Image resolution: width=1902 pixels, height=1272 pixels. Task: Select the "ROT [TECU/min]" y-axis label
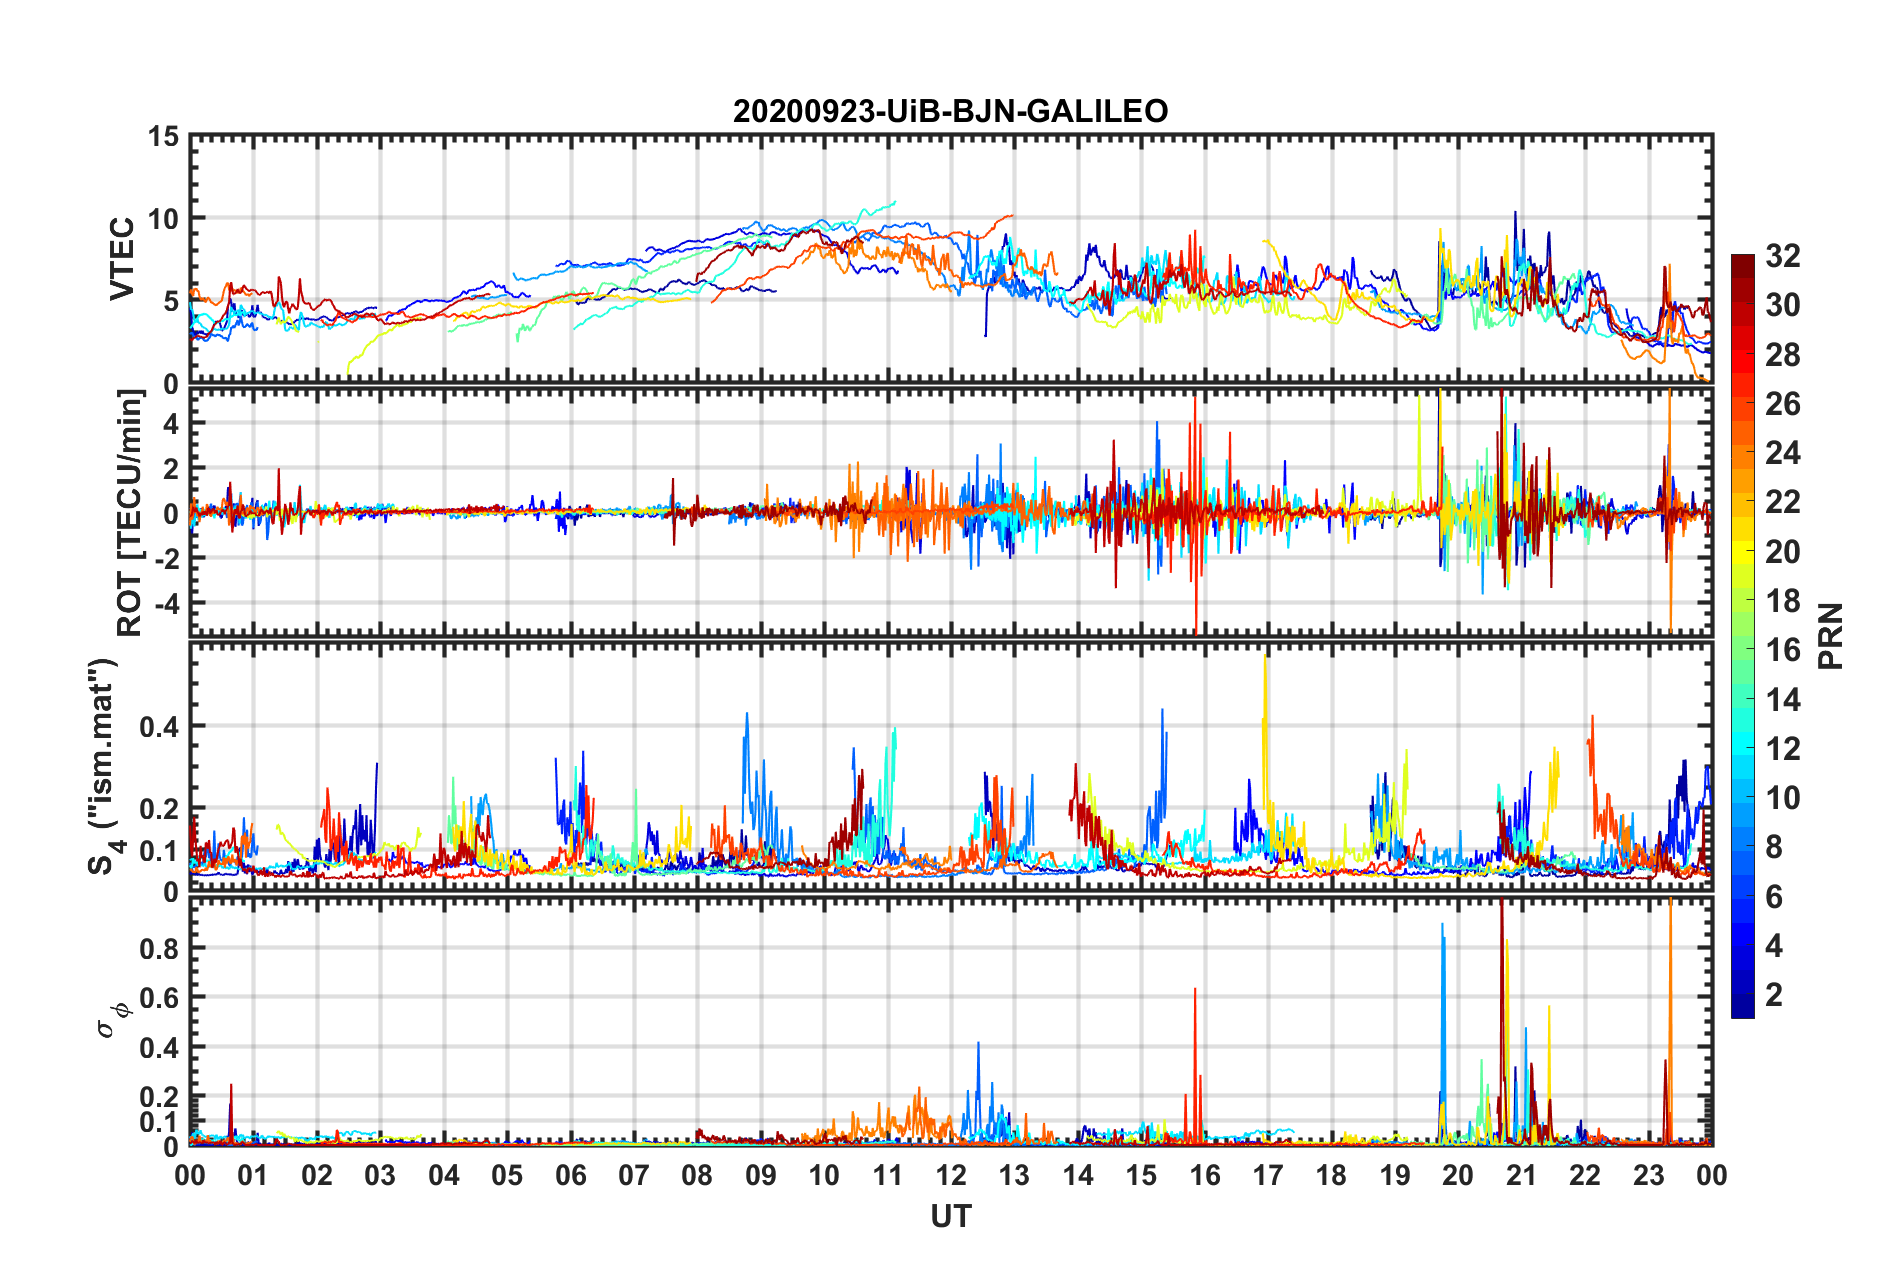130,513
